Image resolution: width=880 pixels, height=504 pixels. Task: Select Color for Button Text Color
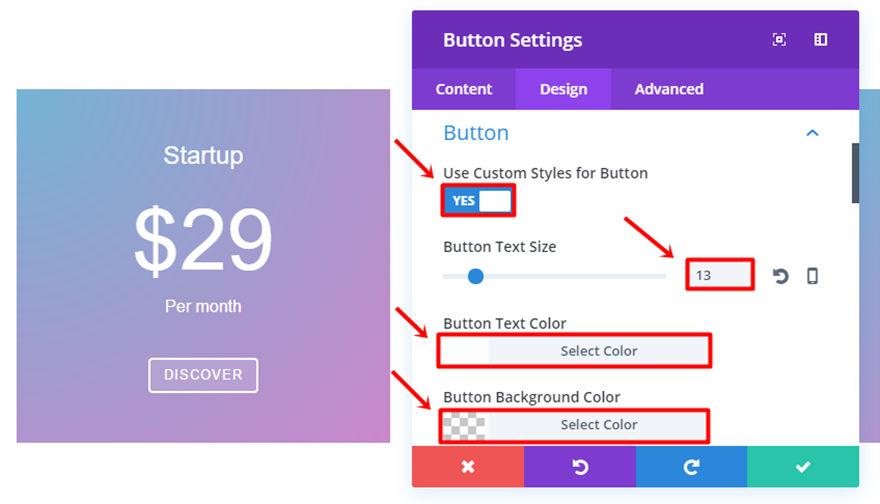coord(598,351)
